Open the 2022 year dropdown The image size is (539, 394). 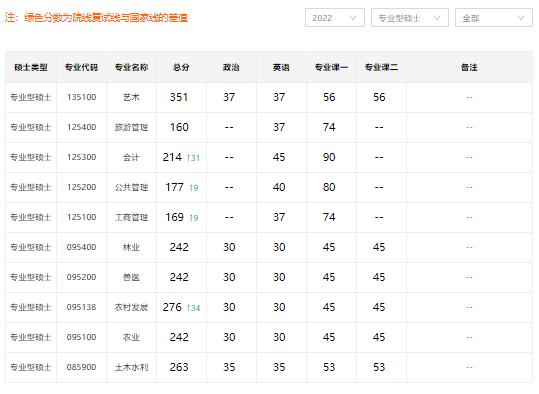334,18
